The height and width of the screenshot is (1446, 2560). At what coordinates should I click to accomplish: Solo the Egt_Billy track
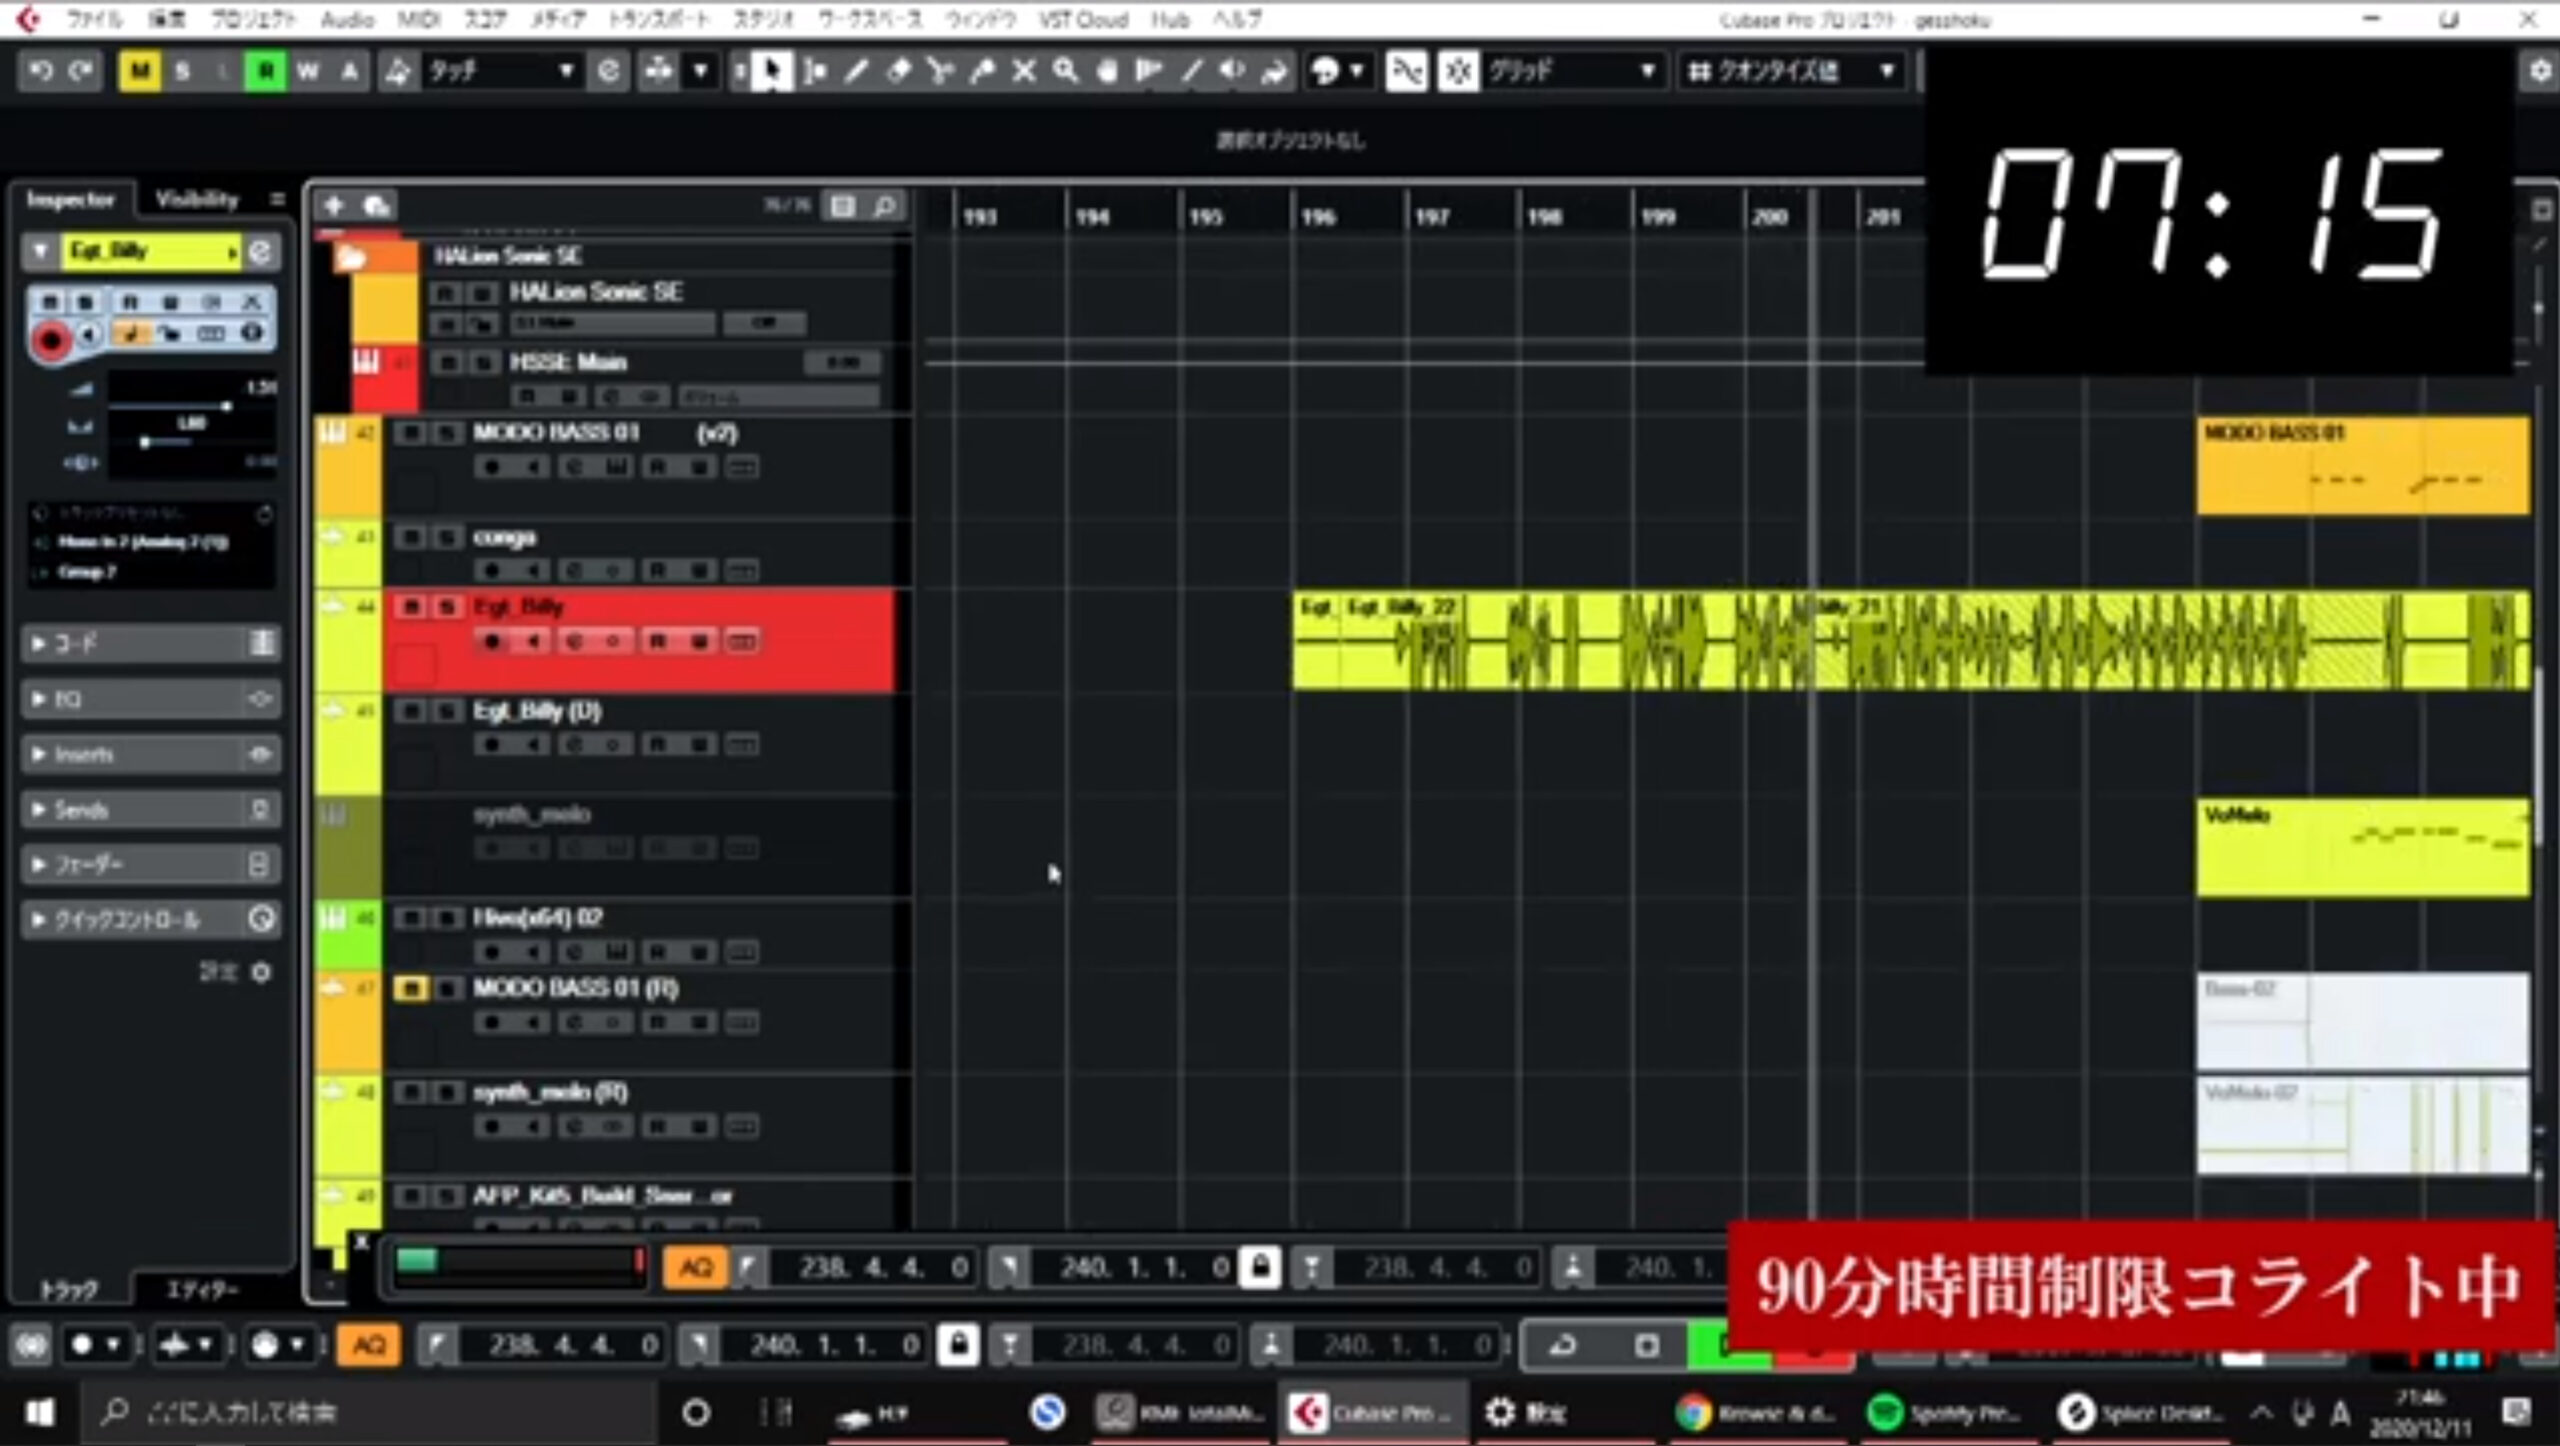click(448, 607)
